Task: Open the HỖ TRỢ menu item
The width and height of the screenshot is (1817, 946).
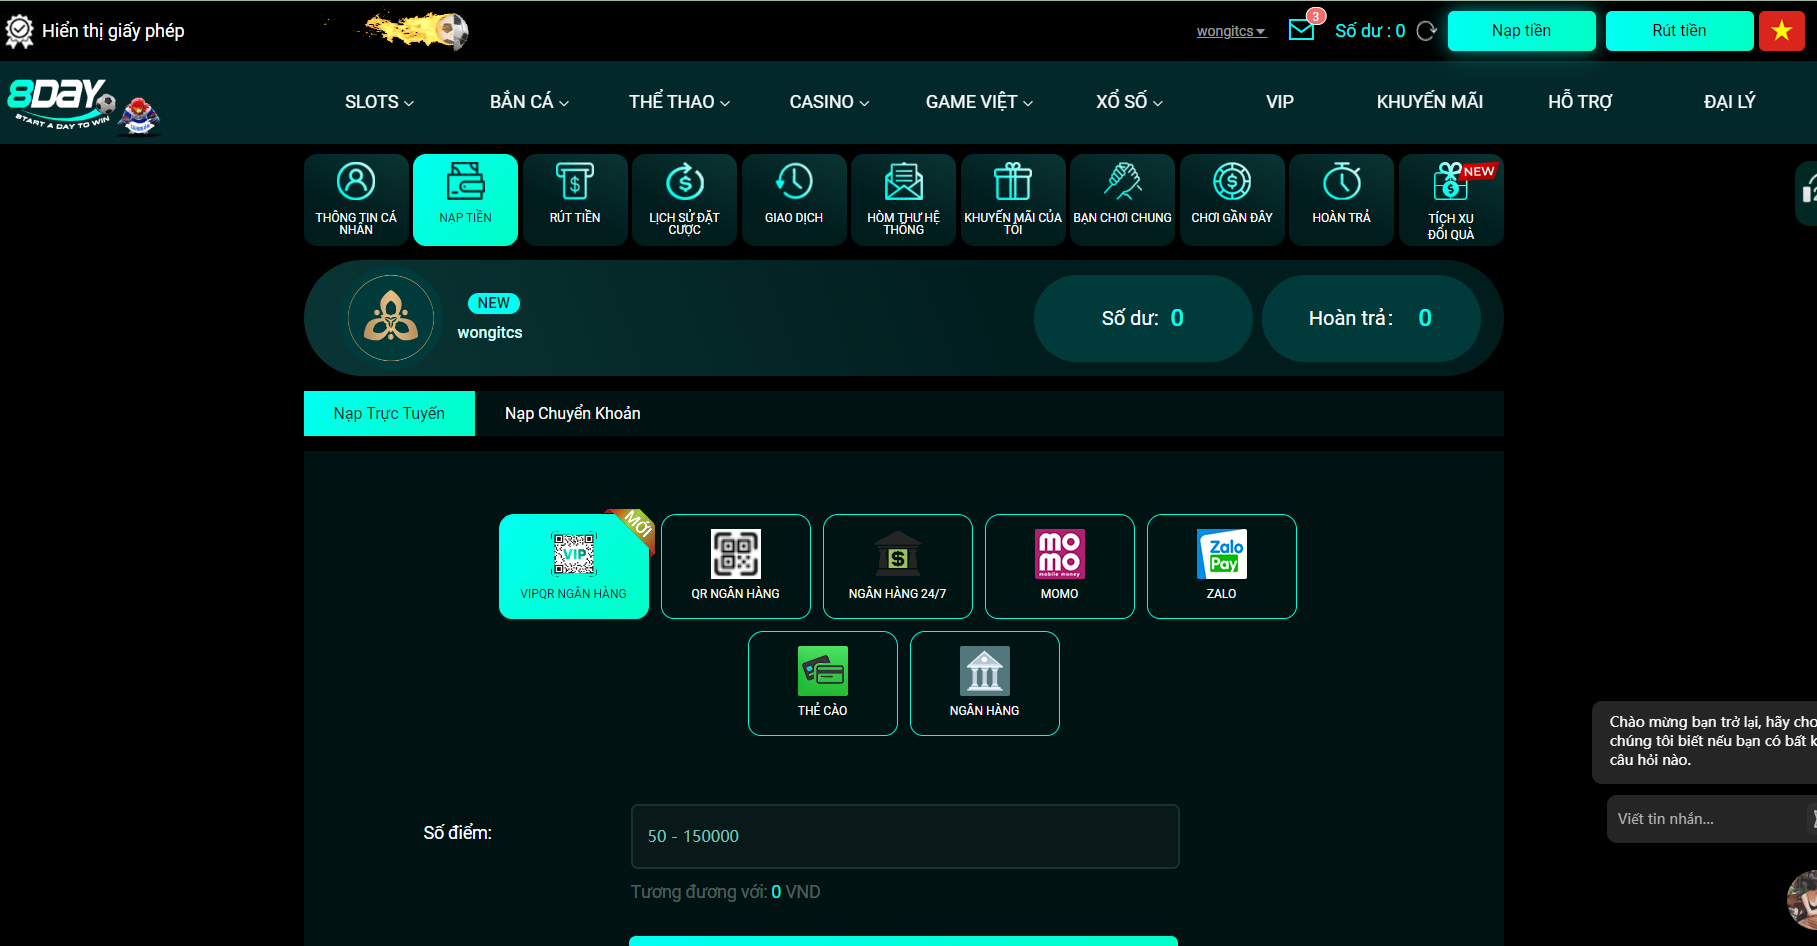Action: pos(1580,102)
